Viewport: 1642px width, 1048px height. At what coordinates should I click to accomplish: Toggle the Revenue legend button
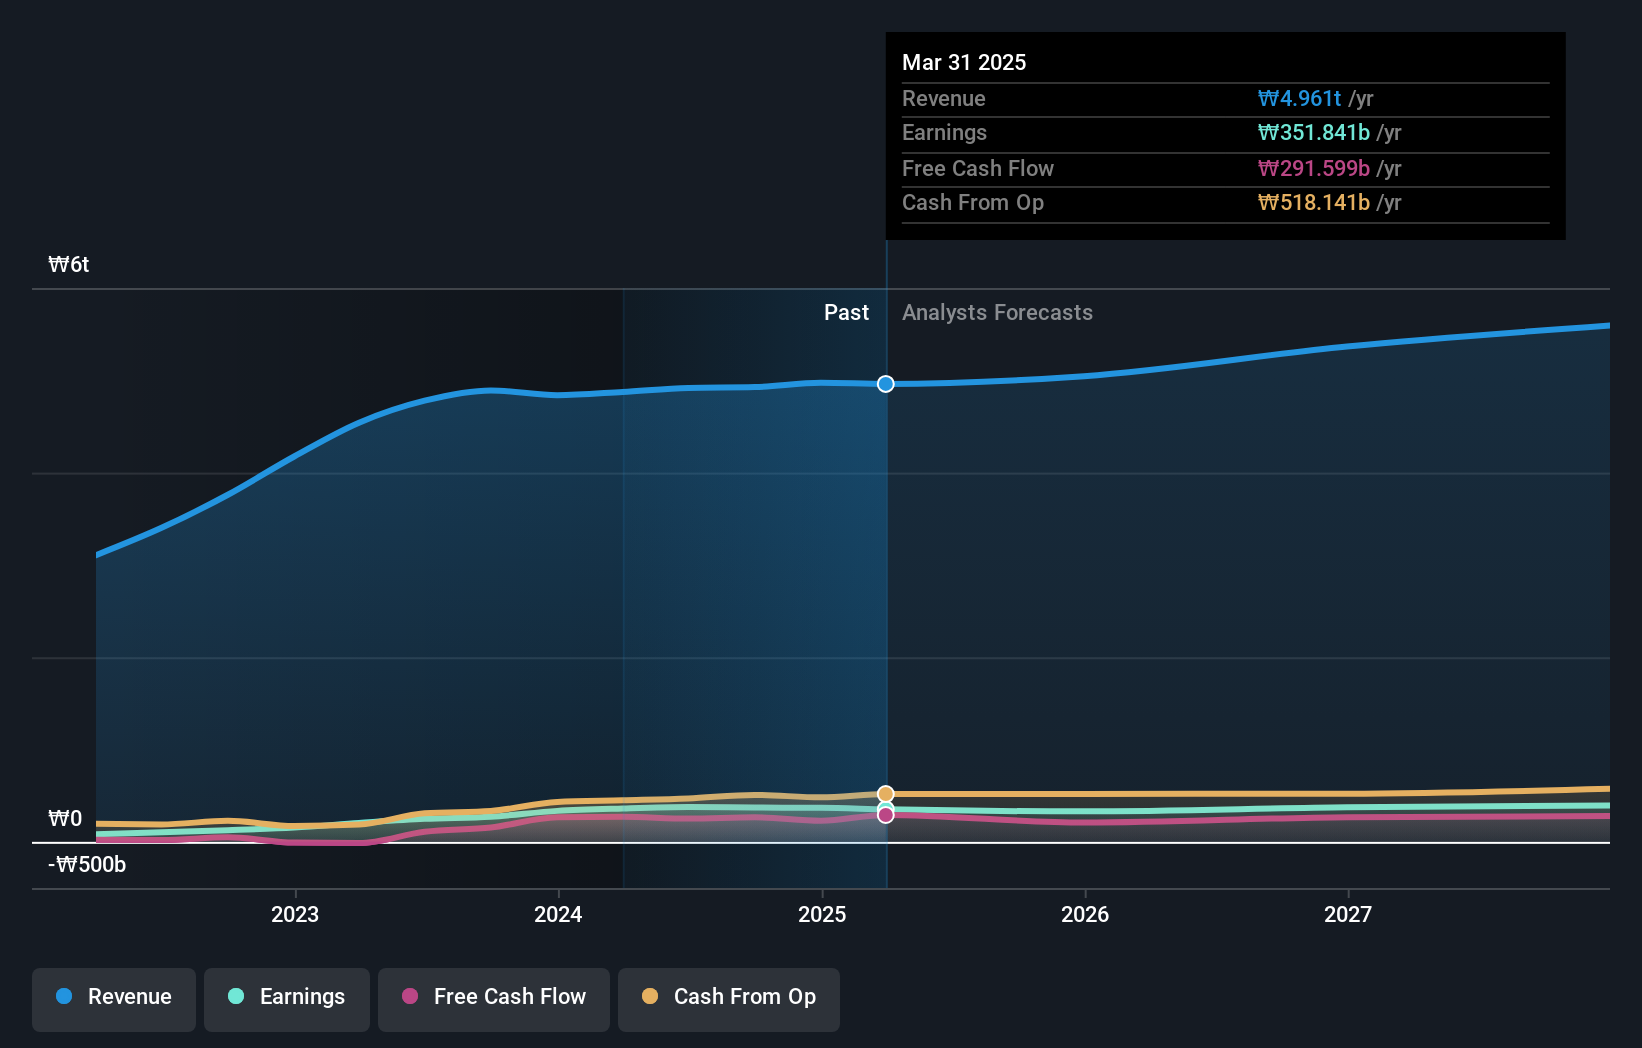pyautogui.click(x=114, y=998)
